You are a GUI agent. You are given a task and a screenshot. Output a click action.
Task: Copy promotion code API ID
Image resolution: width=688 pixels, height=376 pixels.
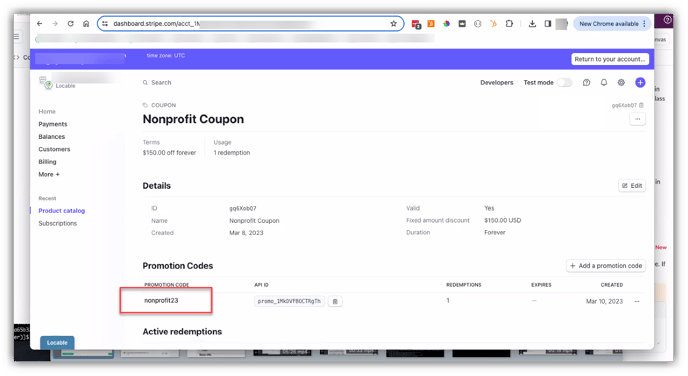335,301
